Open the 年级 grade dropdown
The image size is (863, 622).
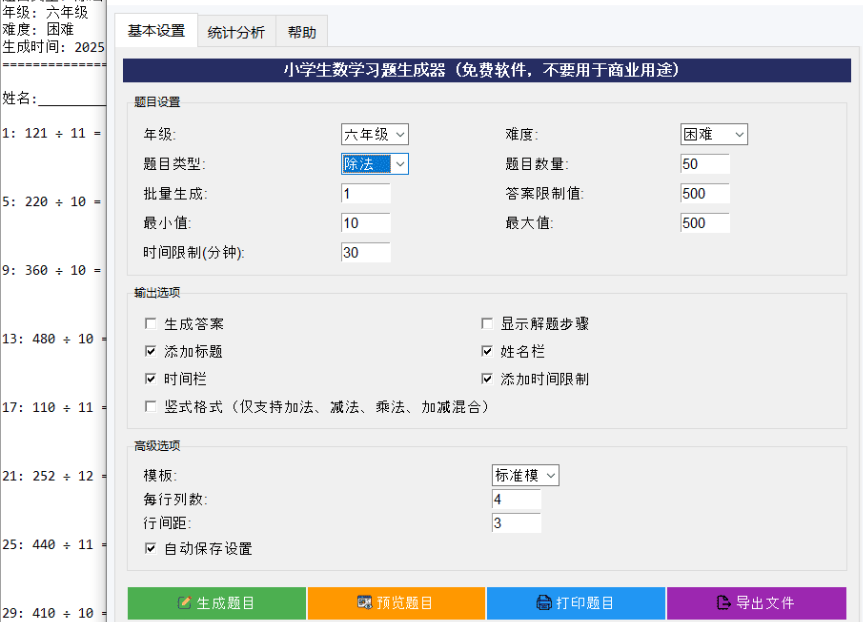point(374,134)
